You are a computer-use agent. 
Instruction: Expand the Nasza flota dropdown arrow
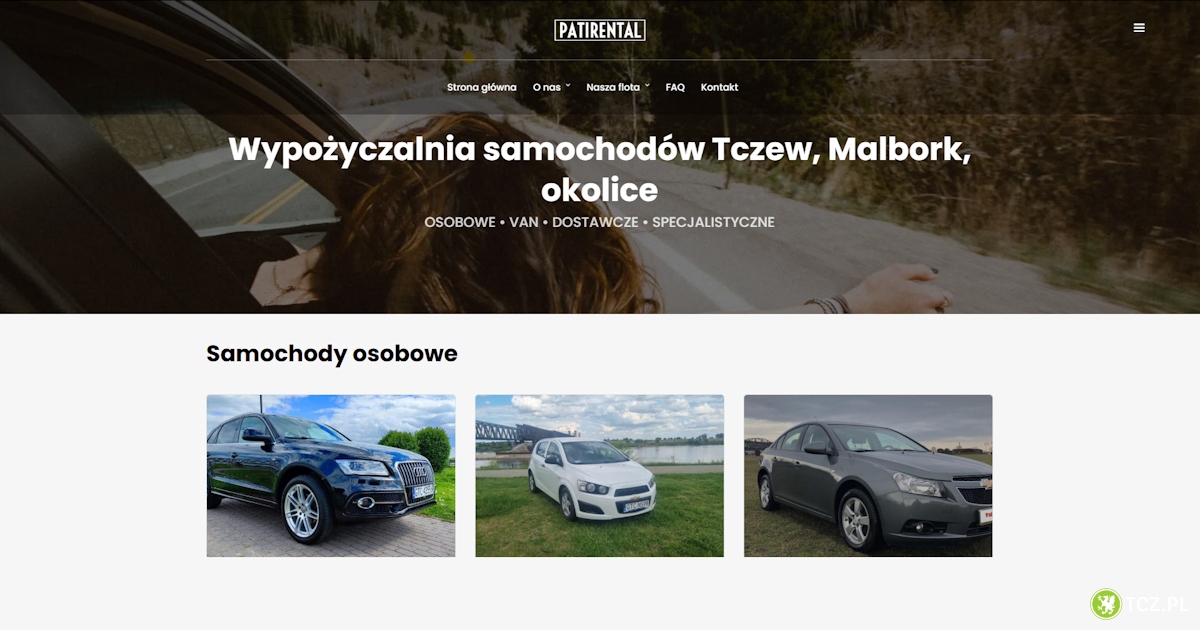tap(647, 85)
